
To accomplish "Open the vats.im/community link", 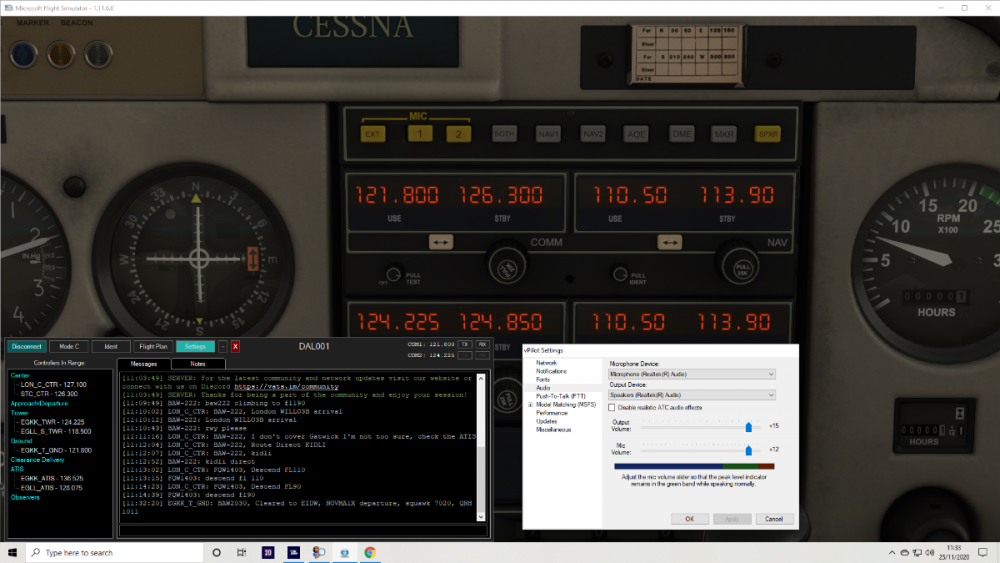I will (286, 386).
